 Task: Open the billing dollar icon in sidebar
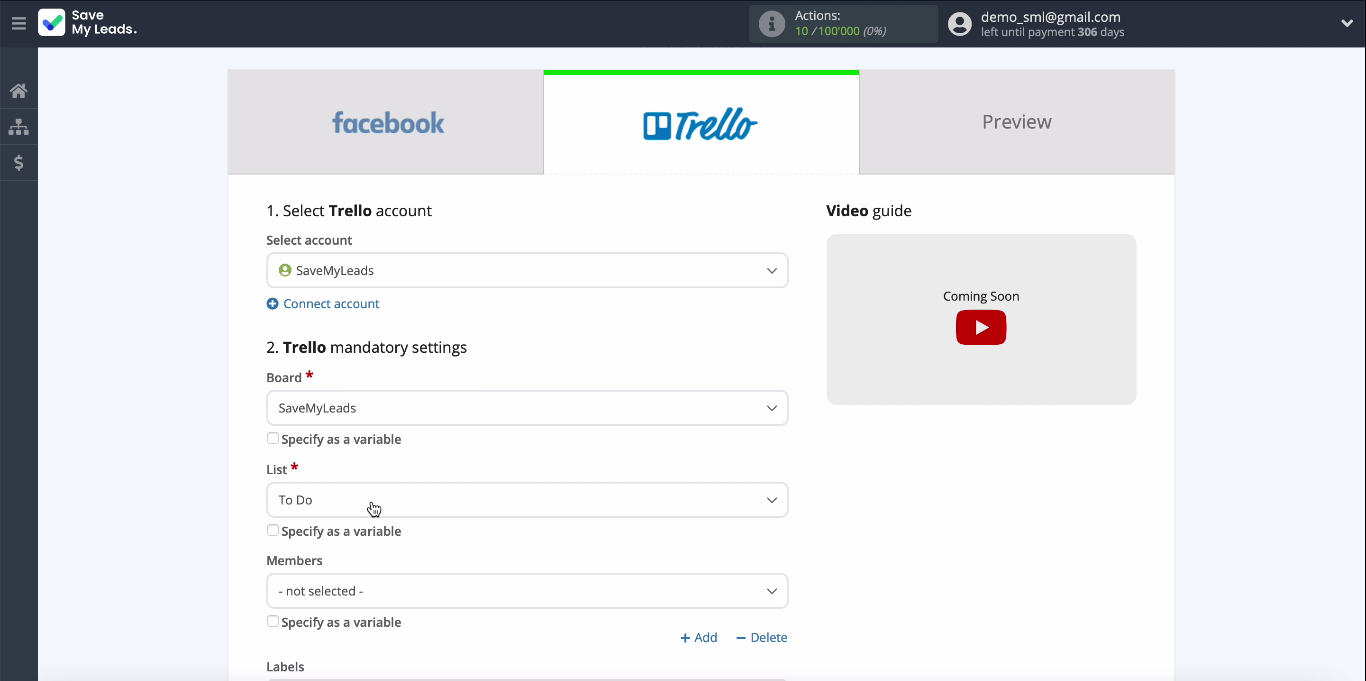[x=18, y=163]
